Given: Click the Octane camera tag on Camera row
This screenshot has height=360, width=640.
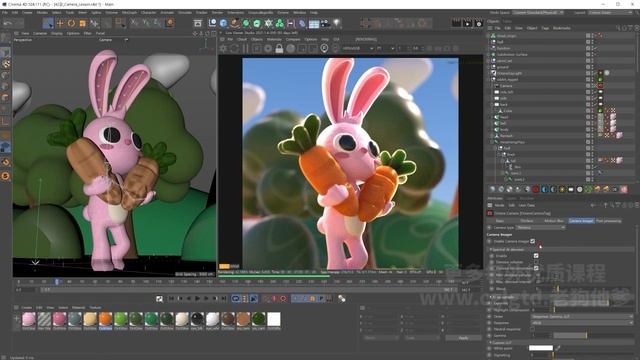Looking at the screenshot, I should click(x=600, y=86).
